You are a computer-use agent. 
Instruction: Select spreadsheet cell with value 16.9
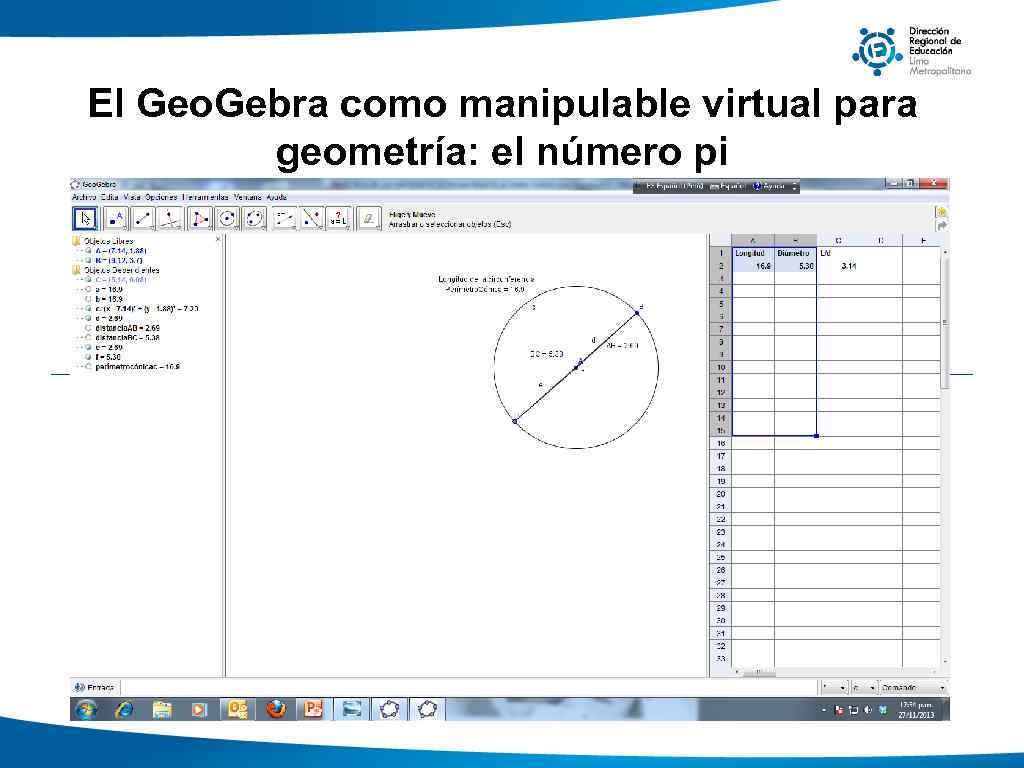click(x=753, y=266)
